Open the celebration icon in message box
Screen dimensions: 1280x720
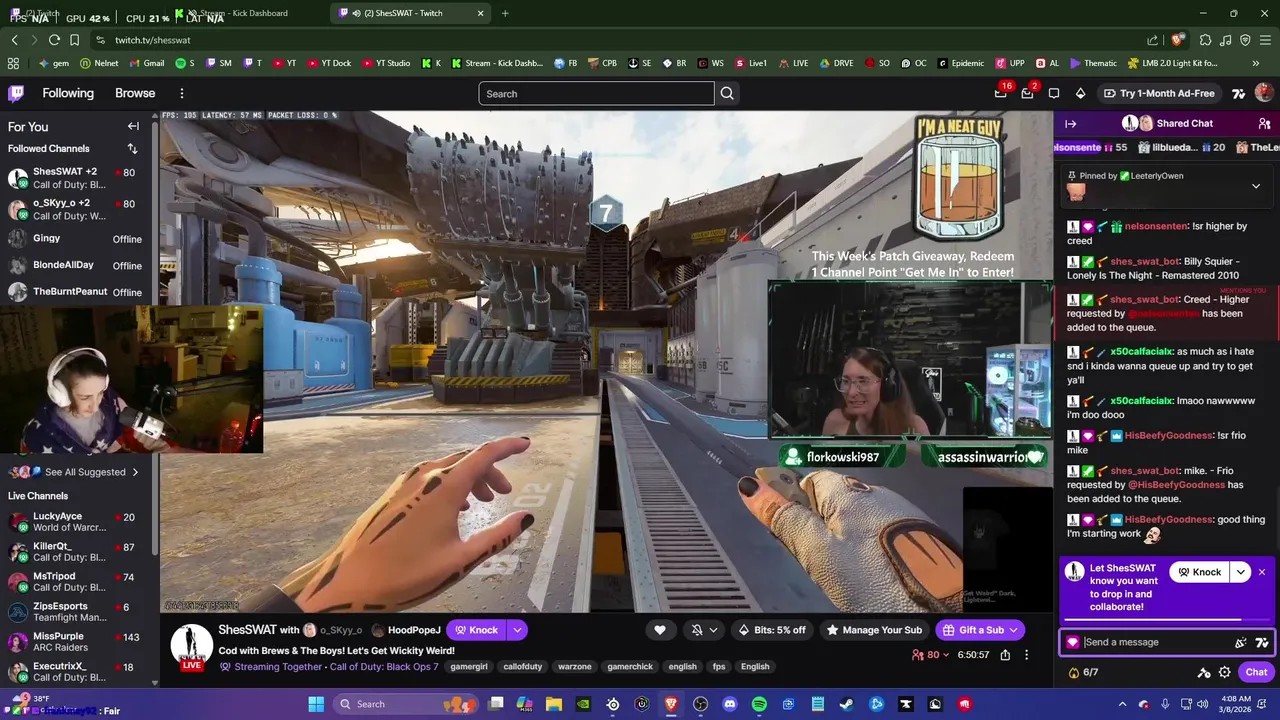[x=1241, y=642]
